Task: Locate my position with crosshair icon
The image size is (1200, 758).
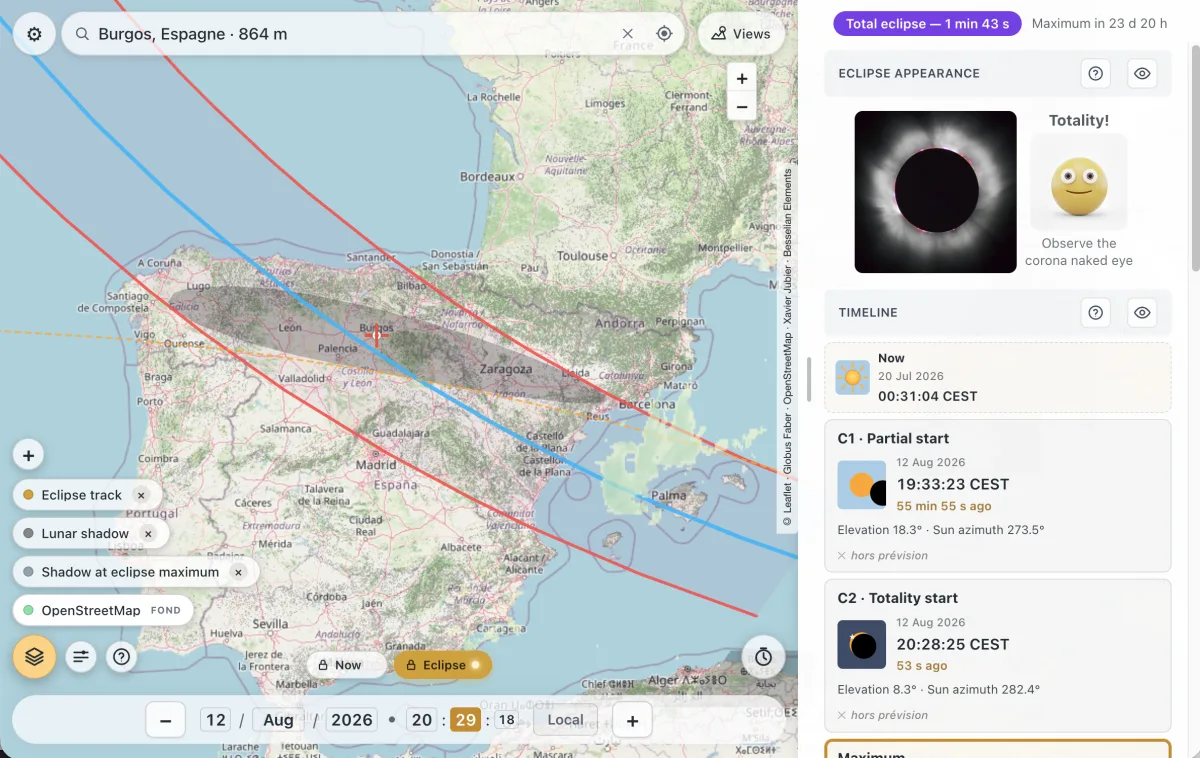Action: pos(664,34)
